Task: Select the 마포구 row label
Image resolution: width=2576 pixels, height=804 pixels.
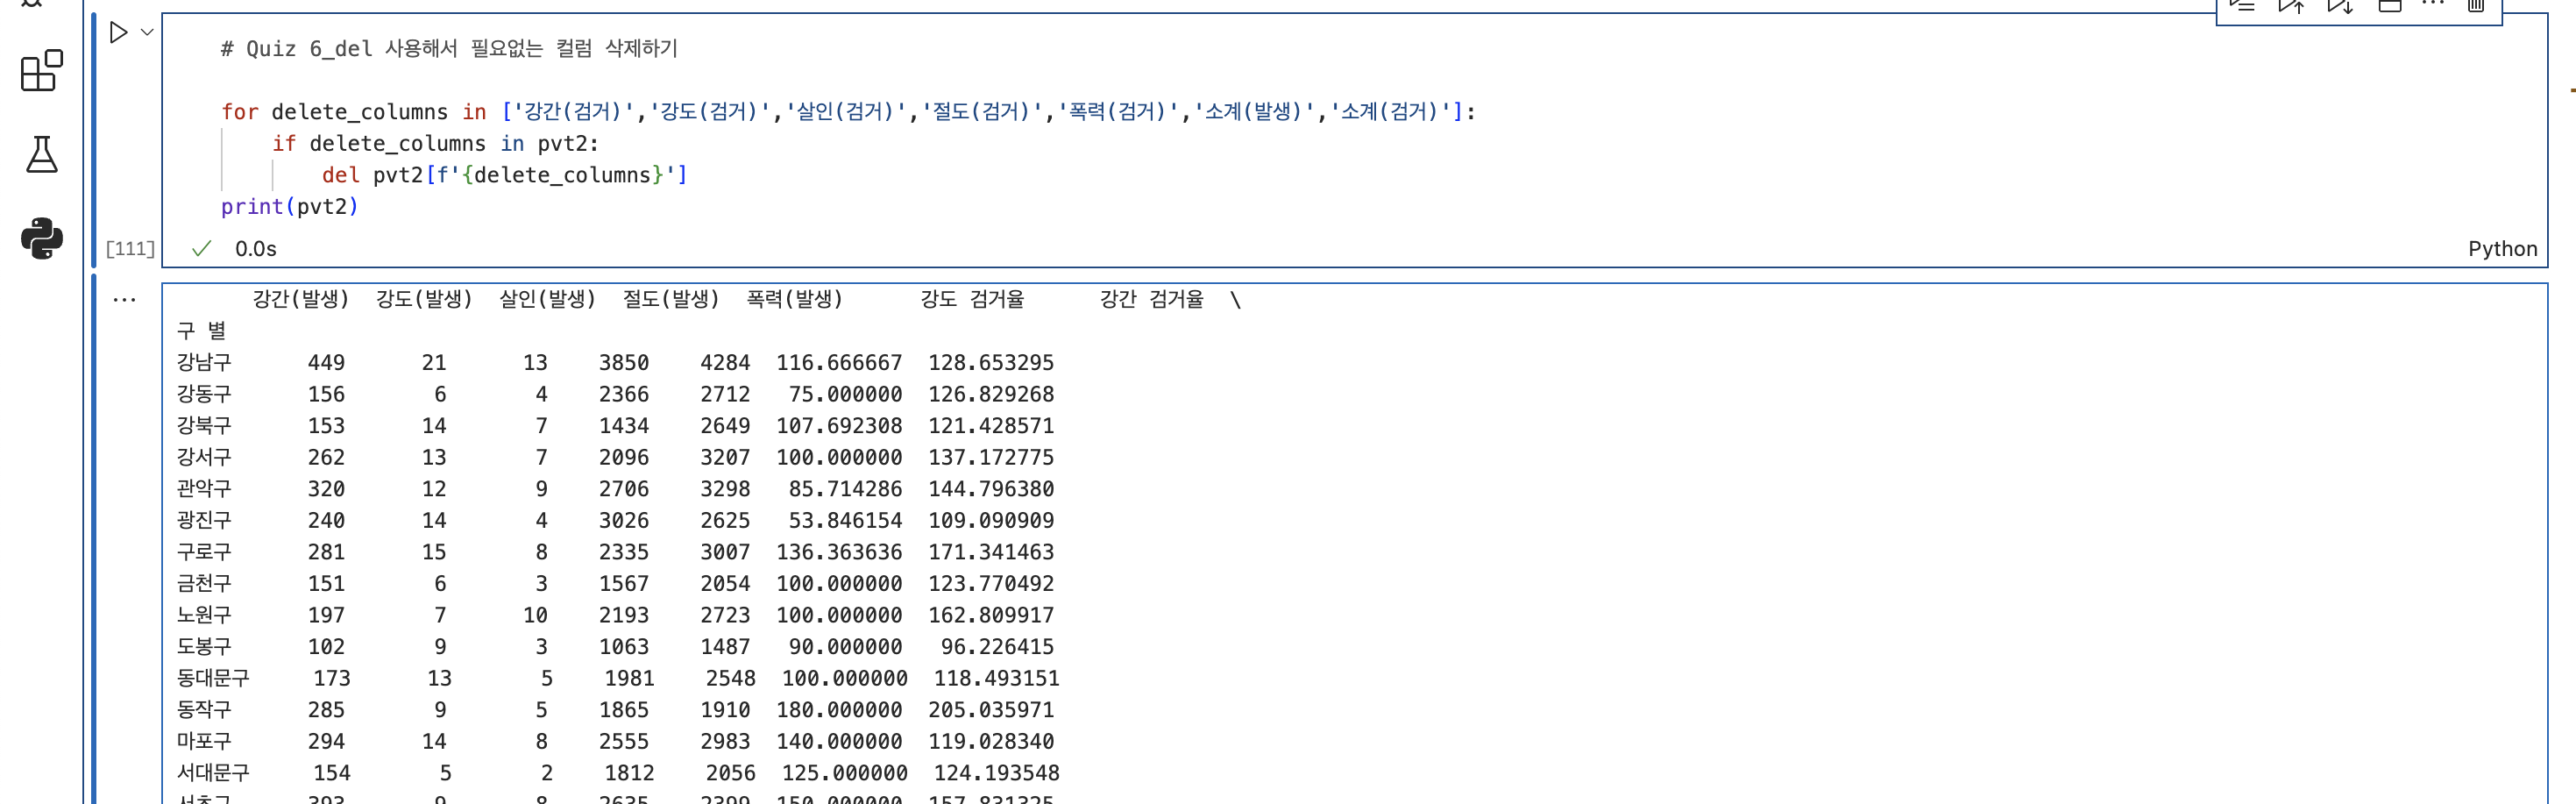Action: [x=204, y=741]
